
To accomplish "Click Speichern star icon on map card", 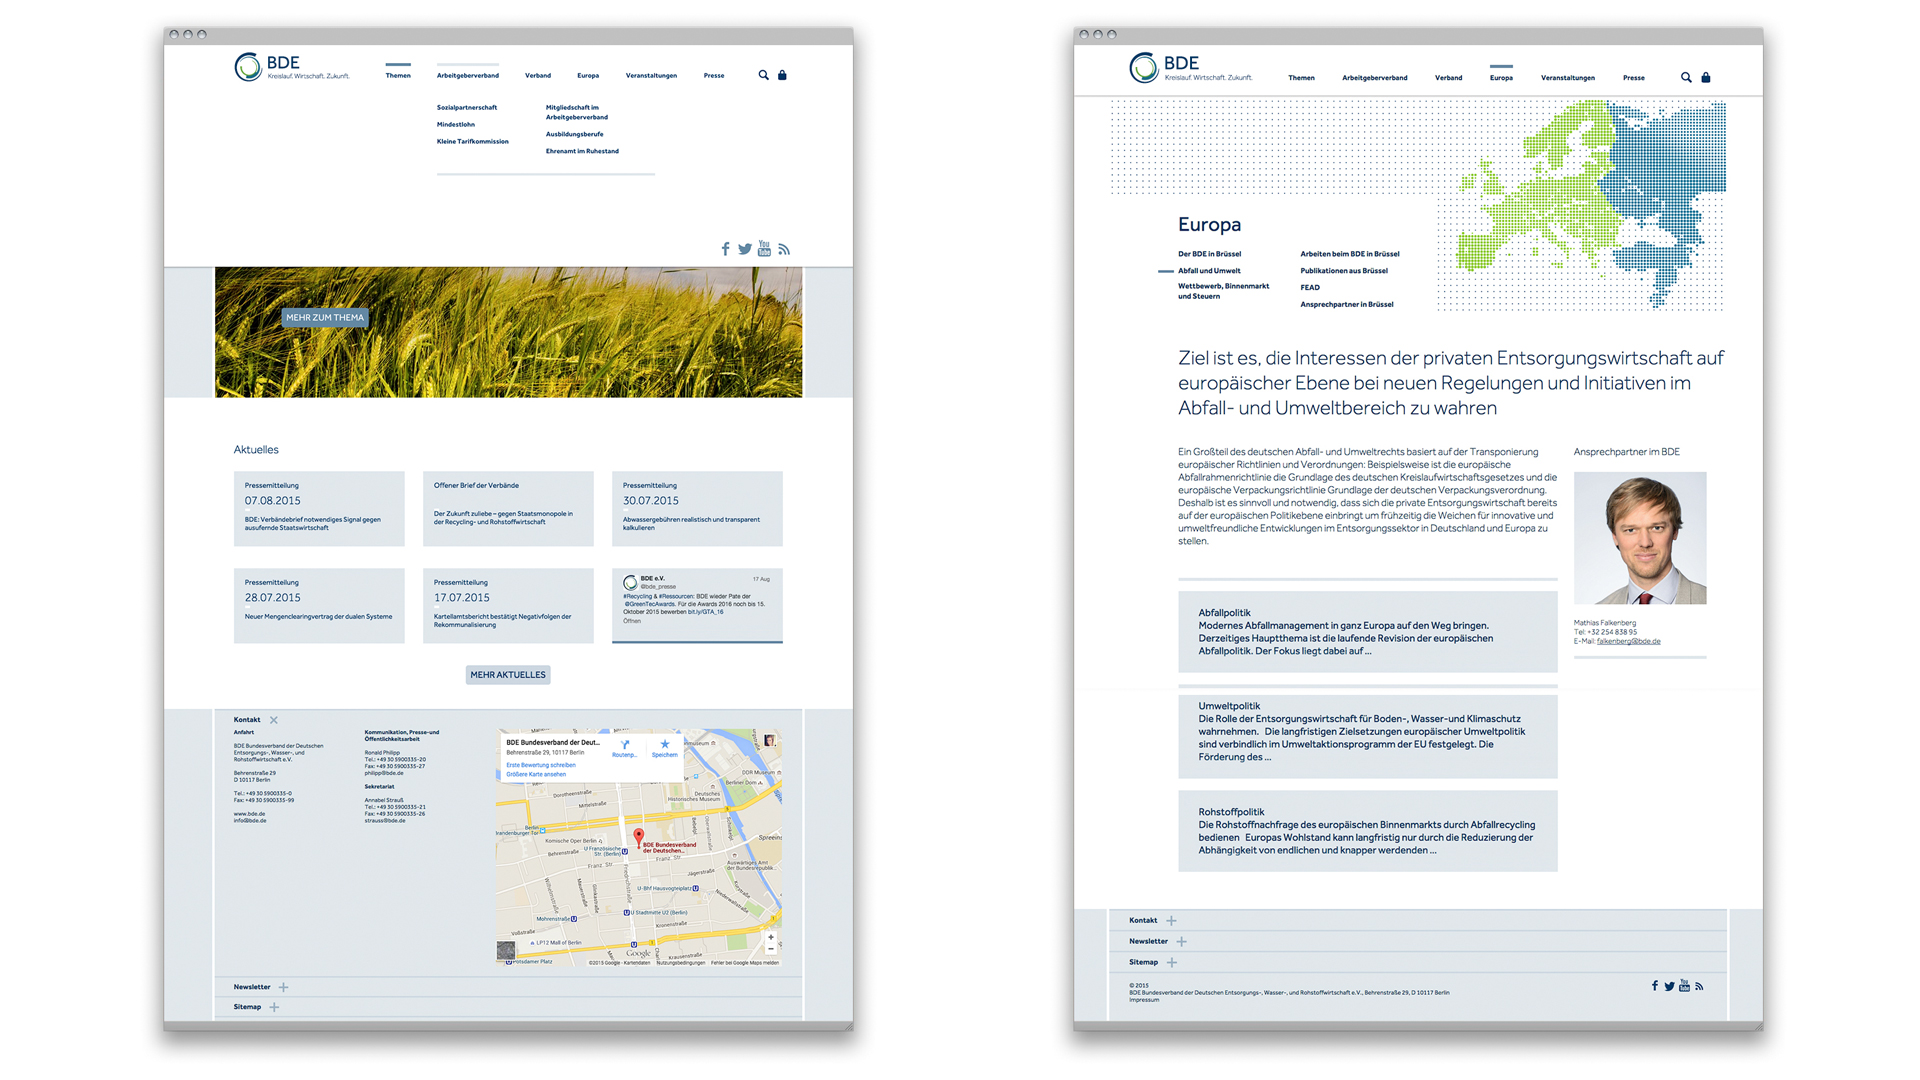I will click(x=665, y=748).
